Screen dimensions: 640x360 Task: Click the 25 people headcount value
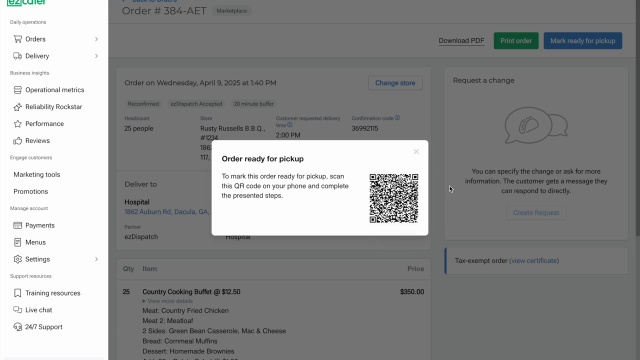139,129
